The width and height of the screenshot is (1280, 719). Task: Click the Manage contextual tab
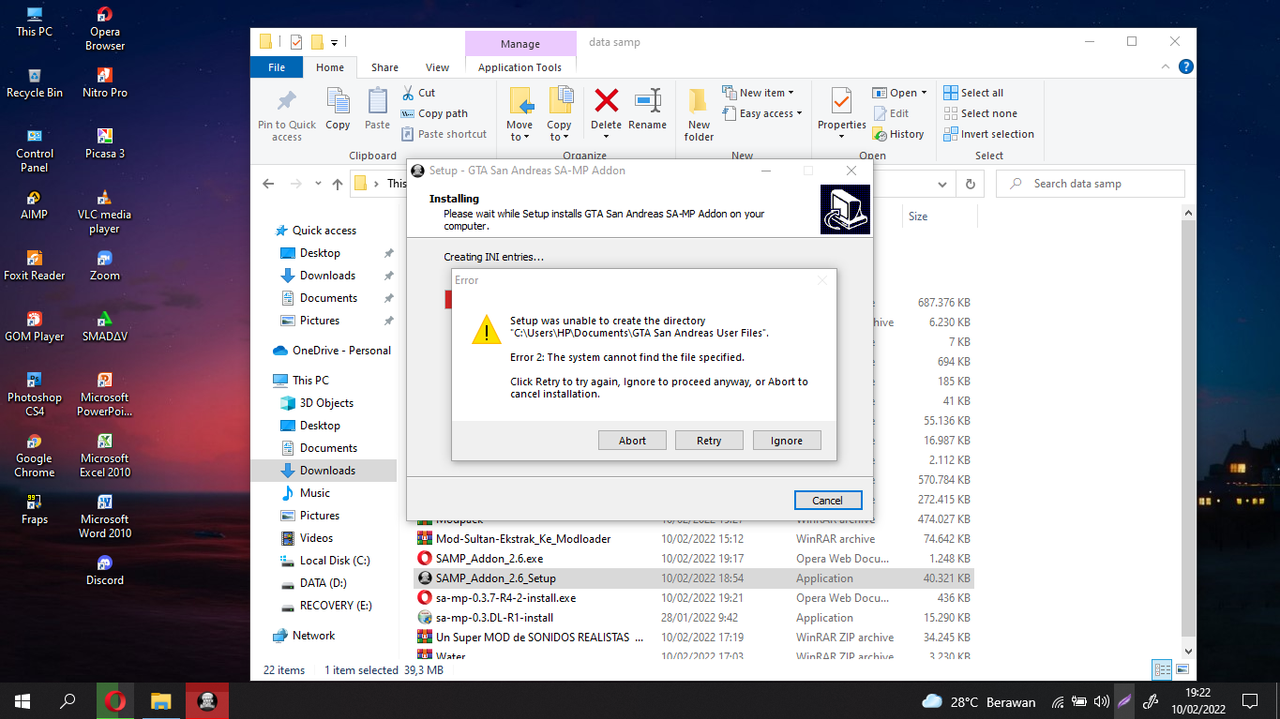coord(520,44)
